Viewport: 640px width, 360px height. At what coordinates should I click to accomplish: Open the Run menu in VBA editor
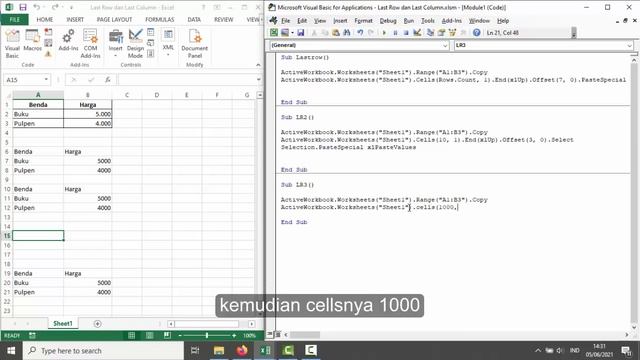click(x=409, y=21)
